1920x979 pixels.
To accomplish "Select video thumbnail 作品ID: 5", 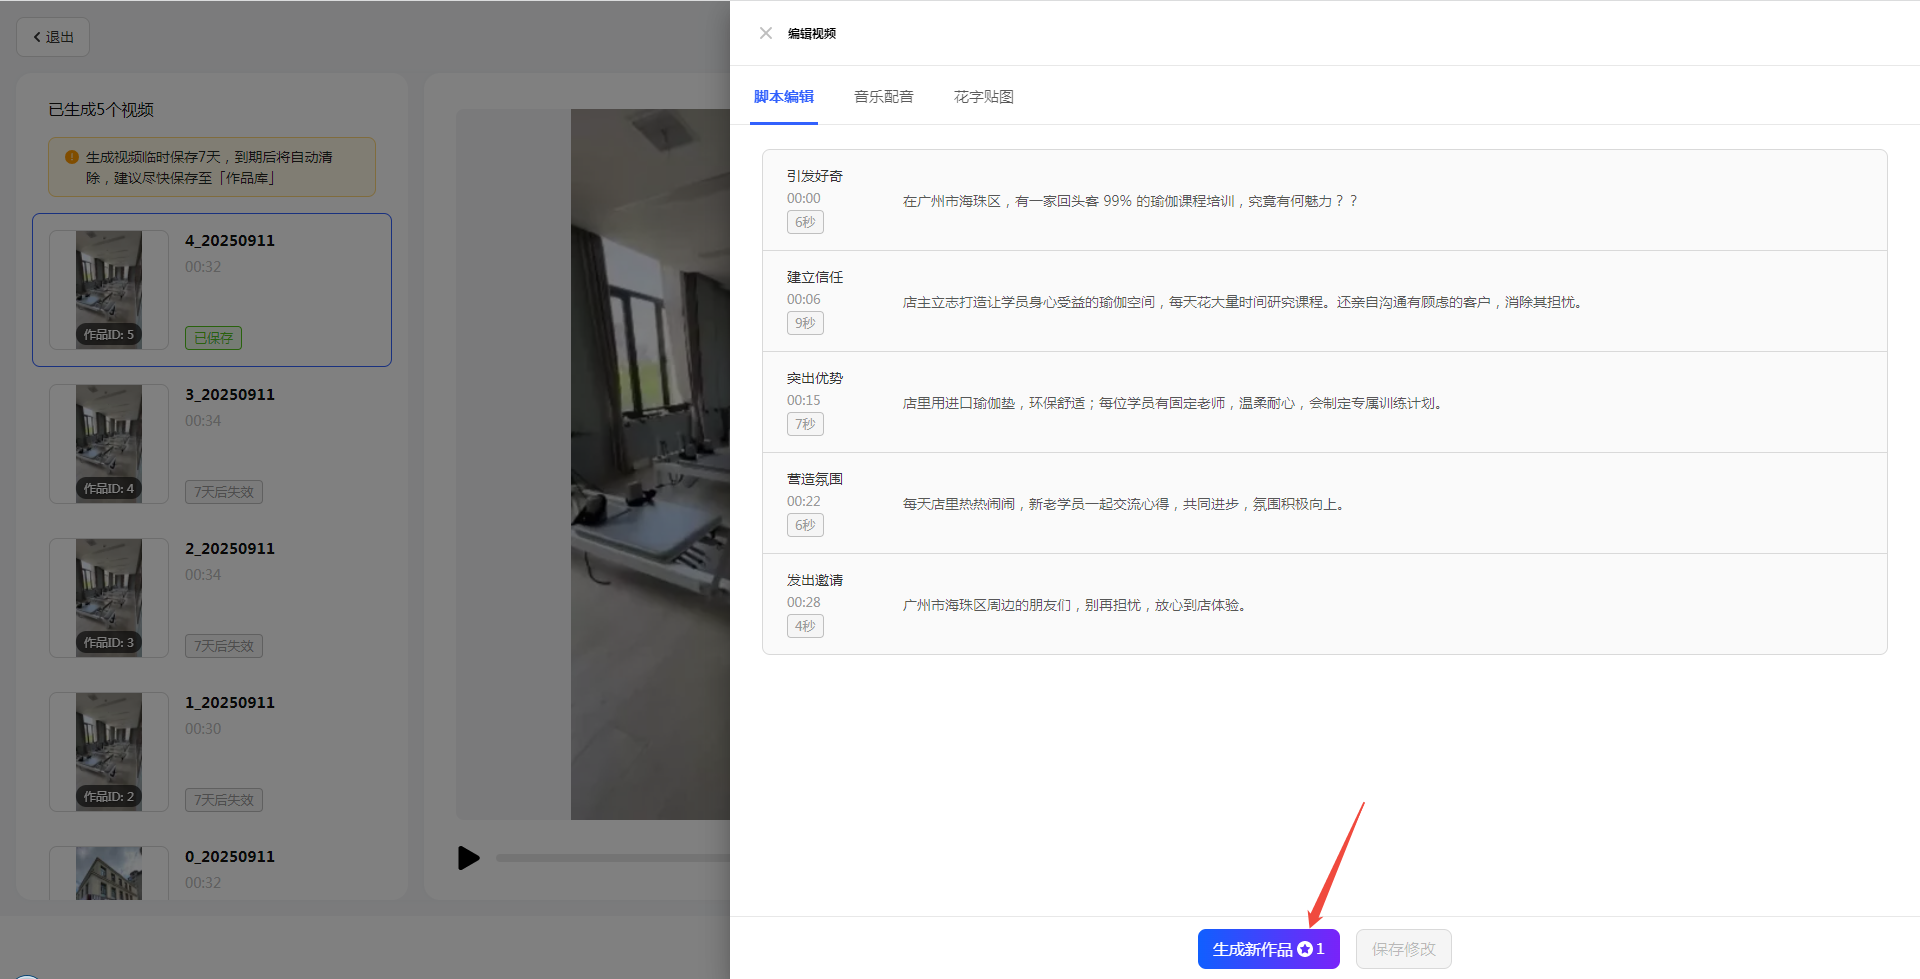I will pos(109,290).
